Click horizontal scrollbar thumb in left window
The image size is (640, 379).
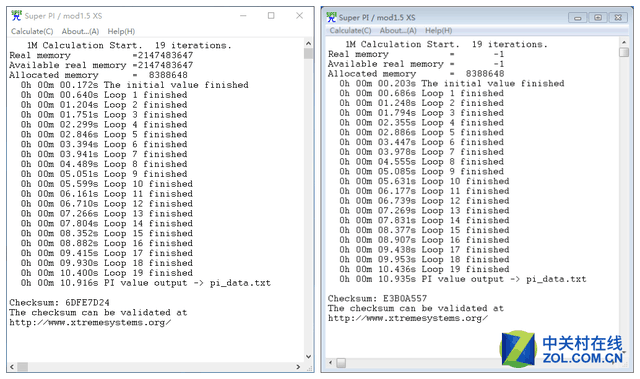coord(22,367)
